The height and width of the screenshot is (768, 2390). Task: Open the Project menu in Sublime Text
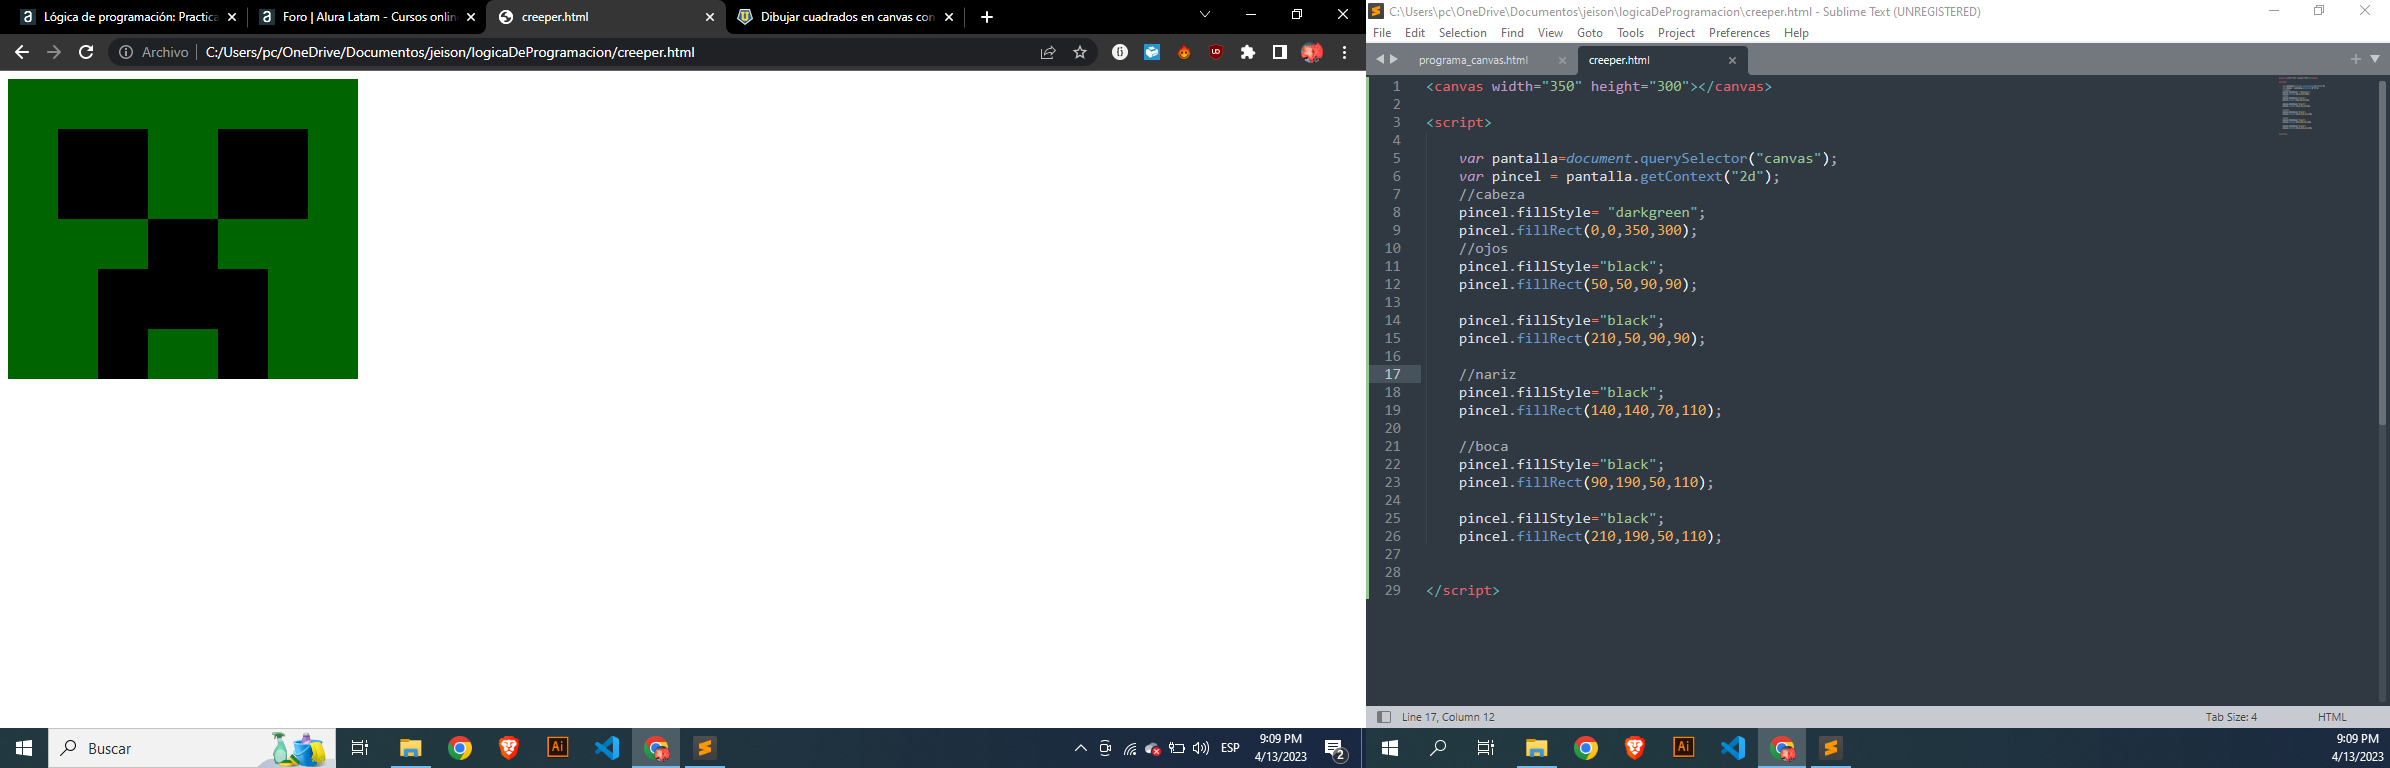1676,33
